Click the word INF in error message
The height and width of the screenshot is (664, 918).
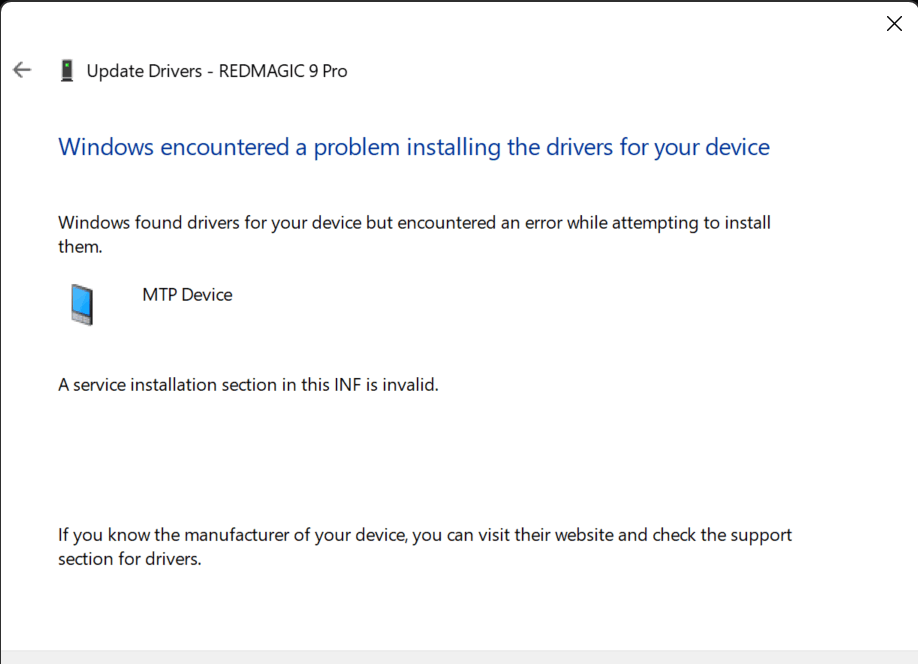[x=347, y=385]
